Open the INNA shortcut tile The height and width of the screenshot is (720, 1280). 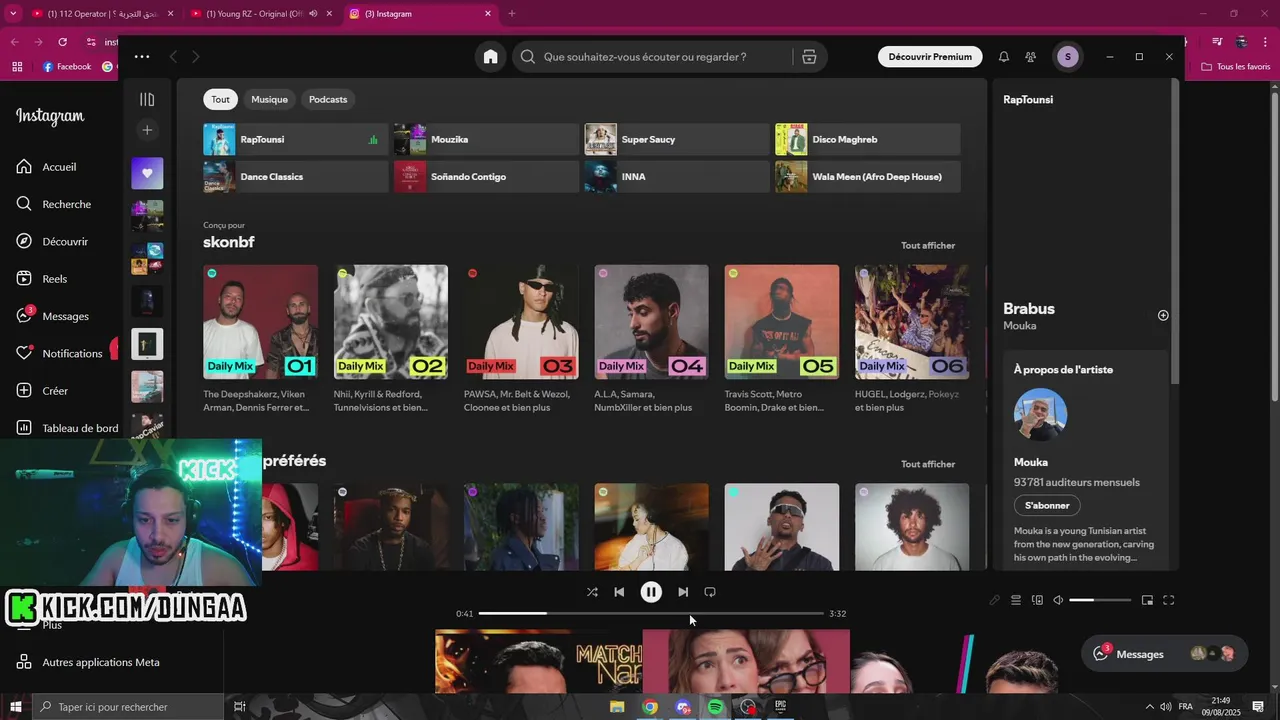(x=677, y=177)
